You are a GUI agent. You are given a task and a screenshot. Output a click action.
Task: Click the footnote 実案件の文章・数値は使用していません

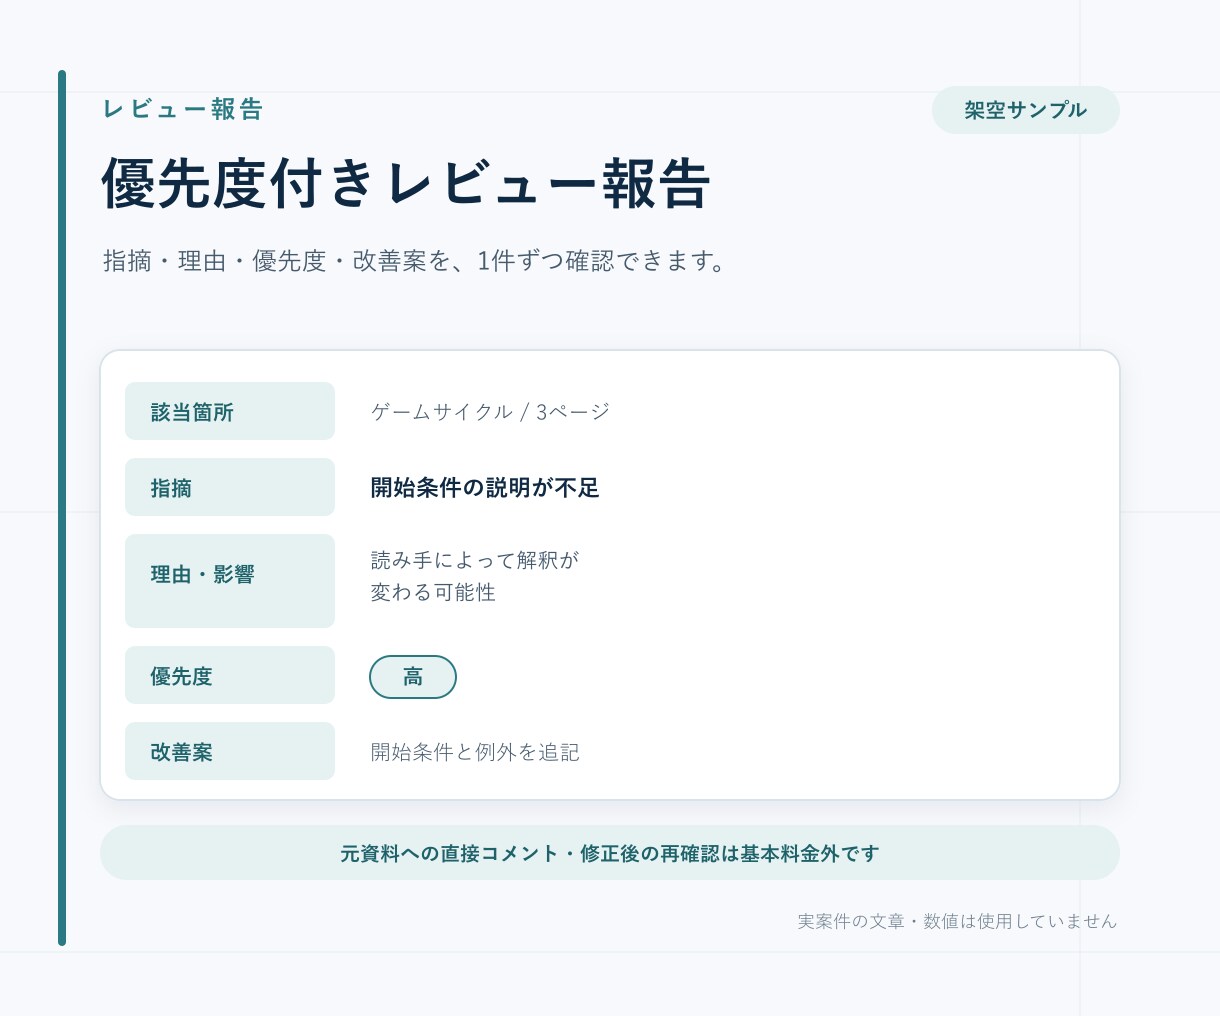click(x=957, y=921)
